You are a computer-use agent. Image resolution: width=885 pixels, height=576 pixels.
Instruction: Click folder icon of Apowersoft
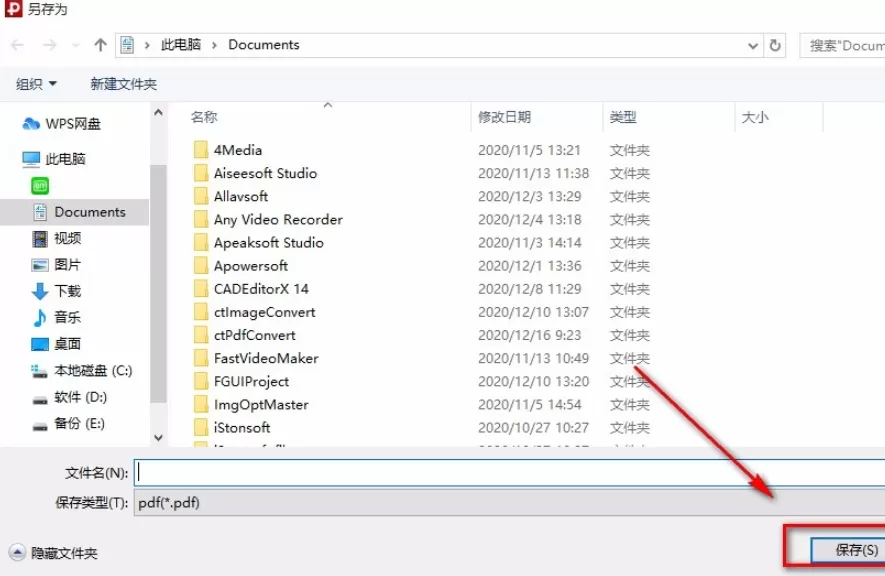pyautogui.click(x=200, y=266)
